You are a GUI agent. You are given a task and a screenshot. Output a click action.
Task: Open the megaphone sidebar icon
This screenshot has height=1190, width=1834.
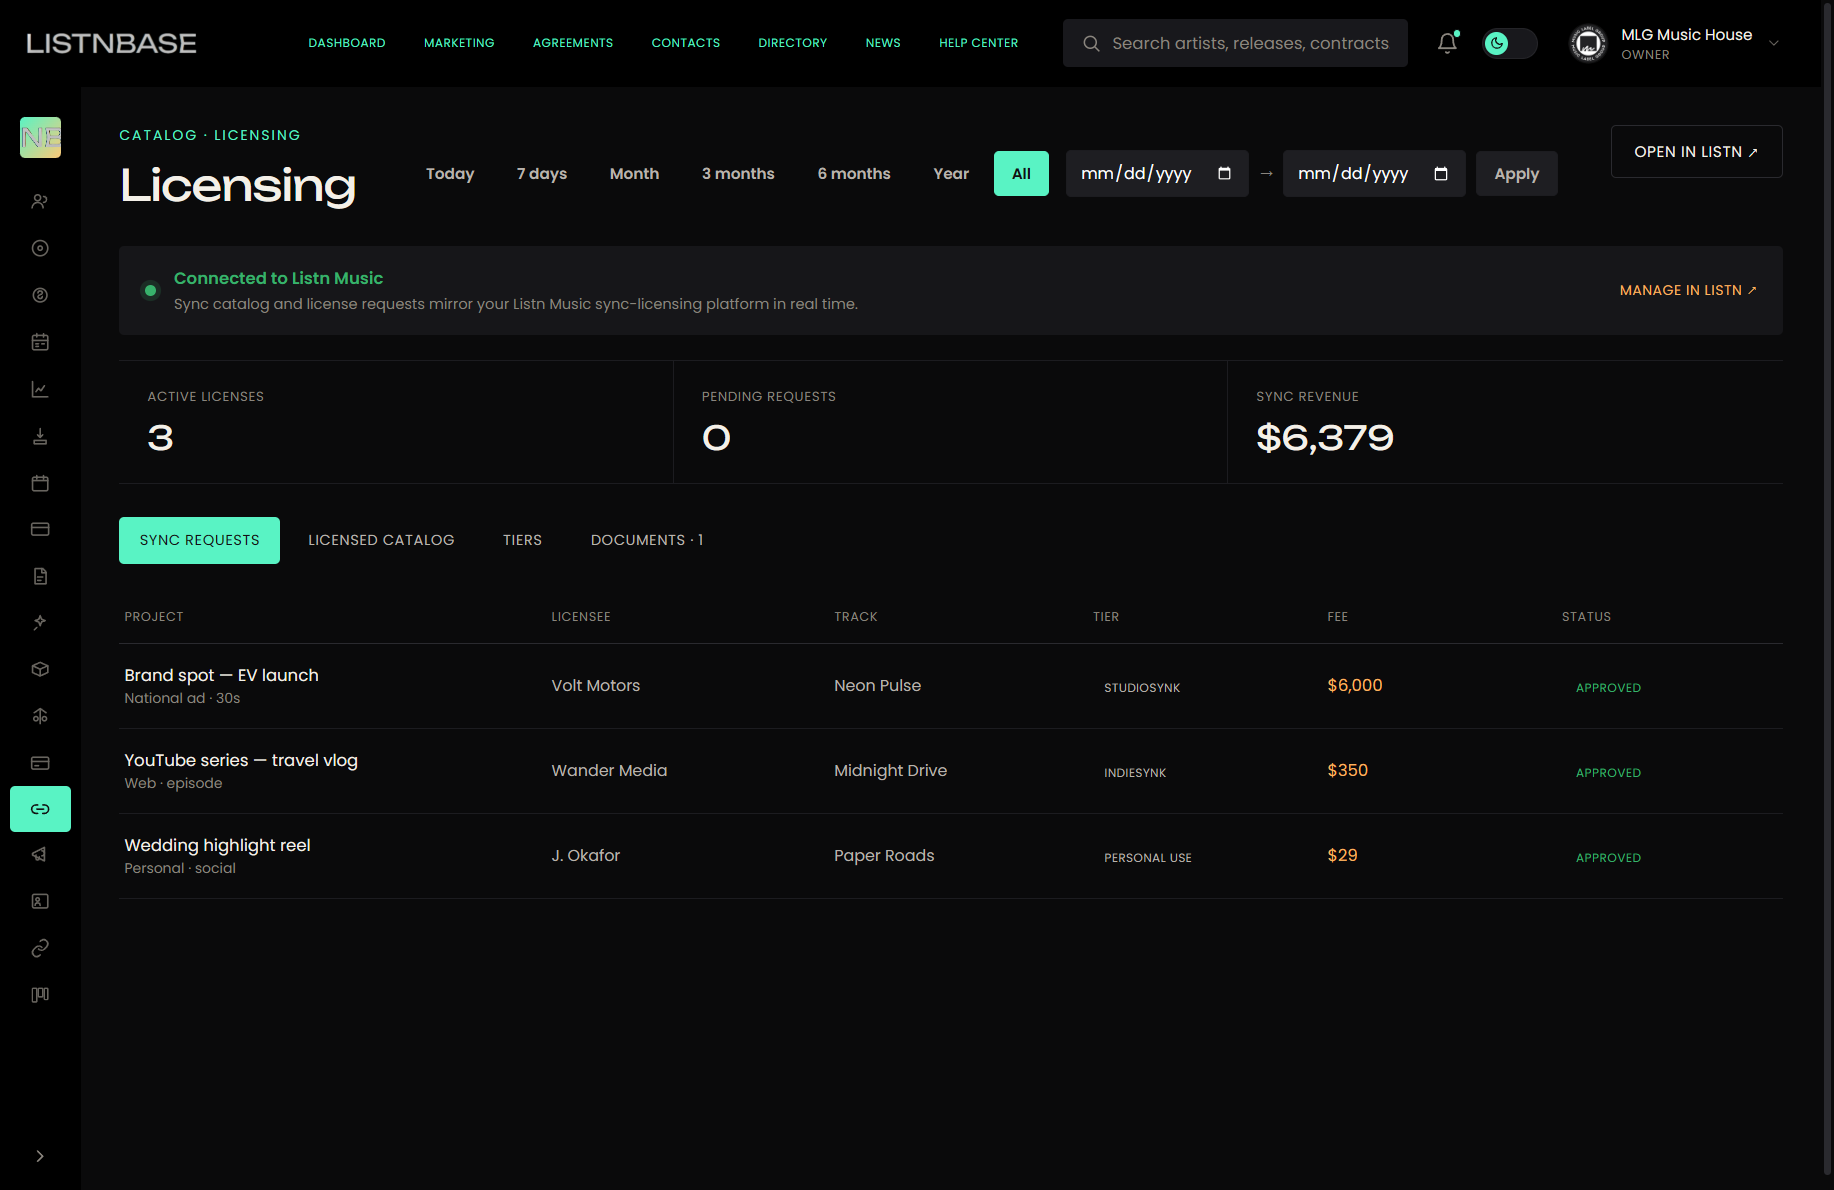point(40,854)
